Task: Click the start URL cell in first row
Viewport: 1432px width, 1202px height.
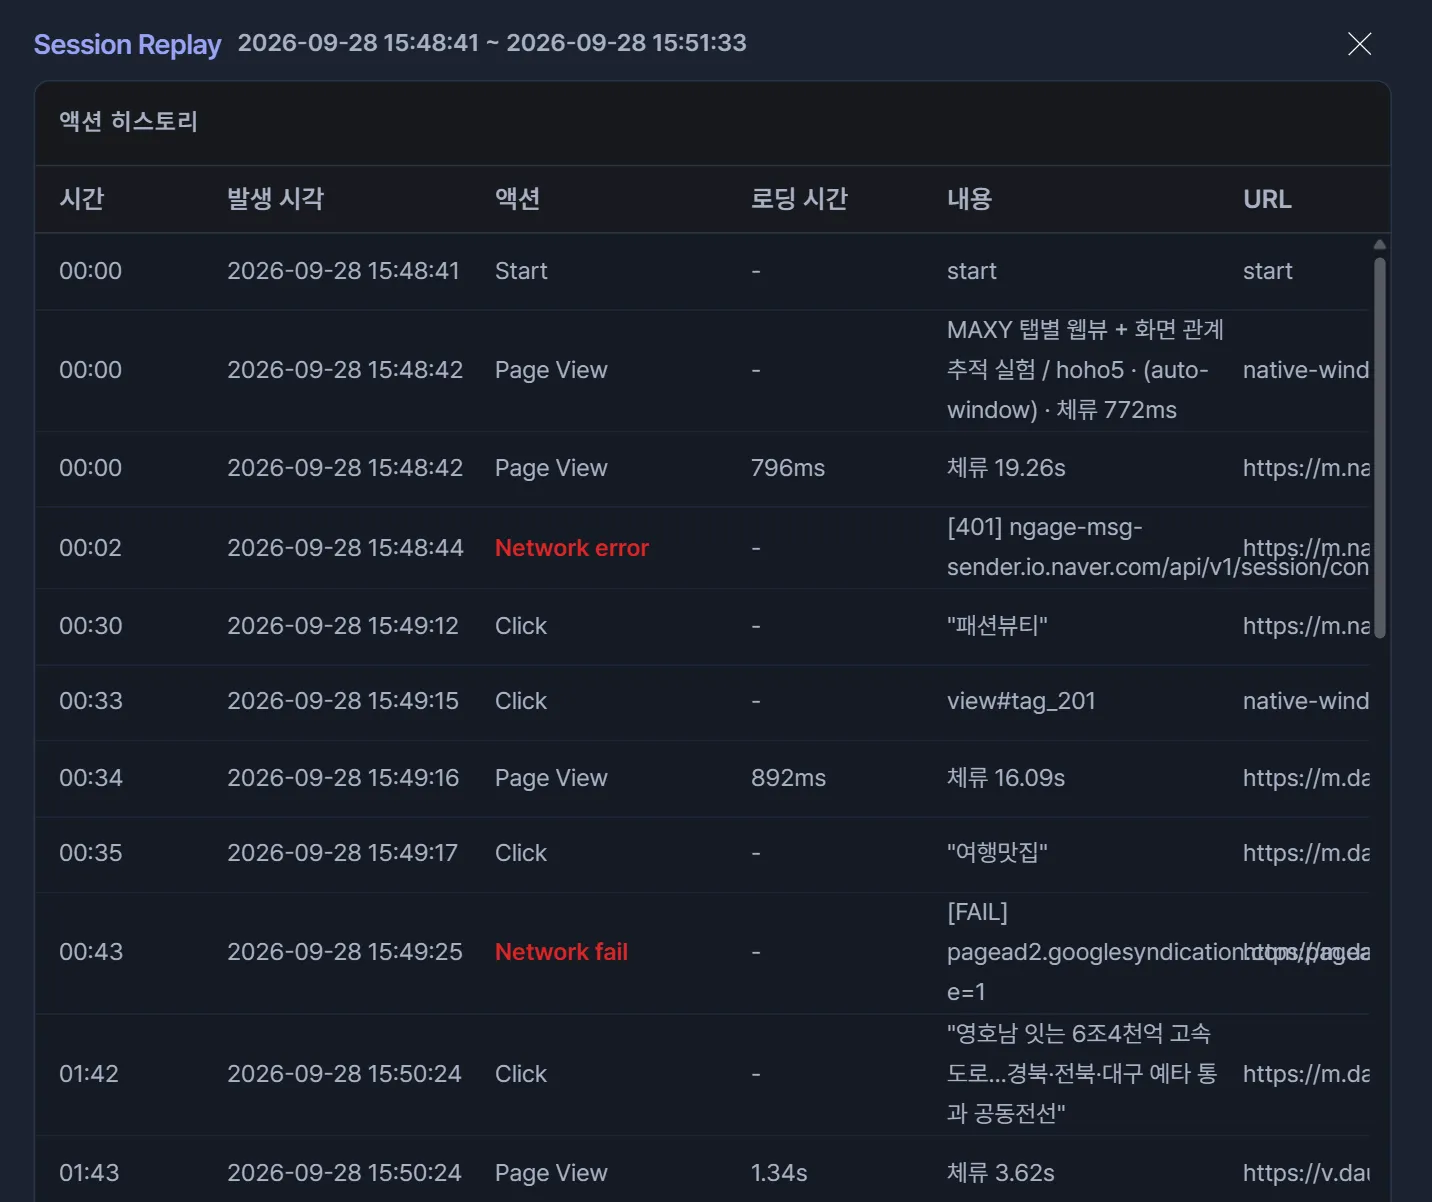Action: [x=1268, y=271]
